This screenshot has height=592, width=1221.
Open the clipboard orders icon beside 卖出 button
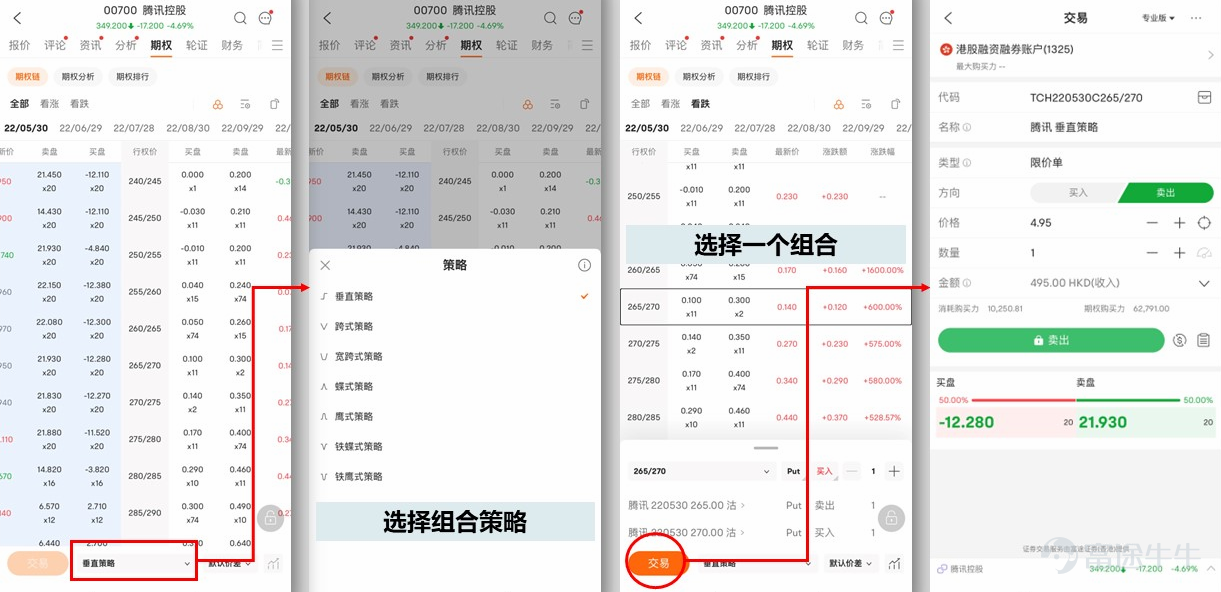coord(1204,340)
